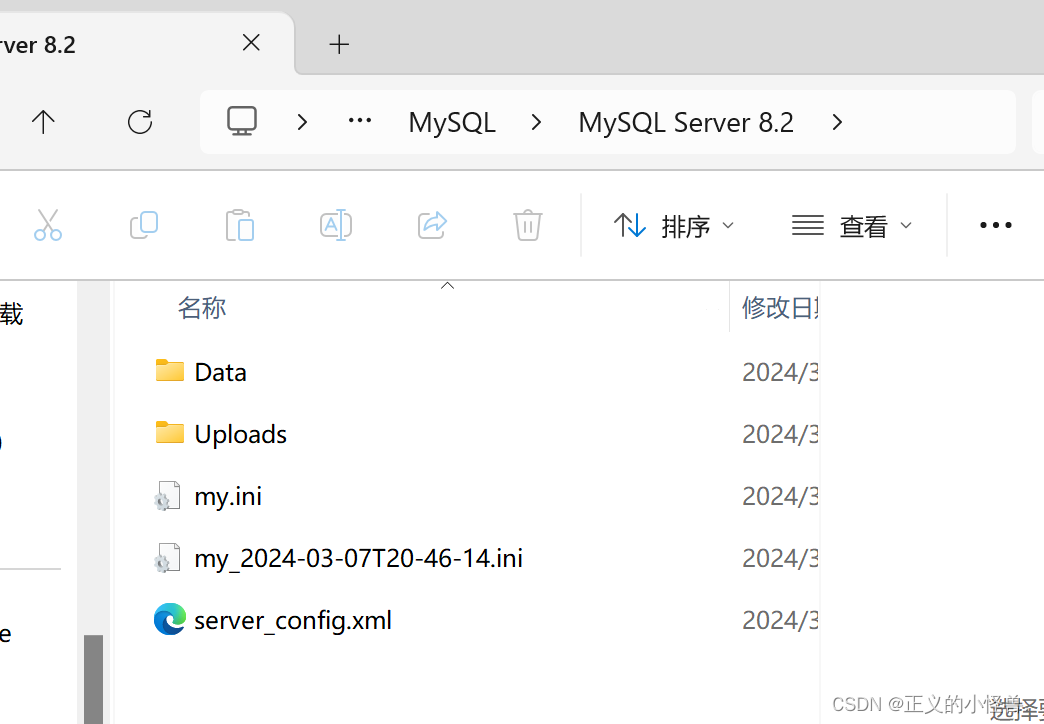Click the Rename icon

coord(336,225)
